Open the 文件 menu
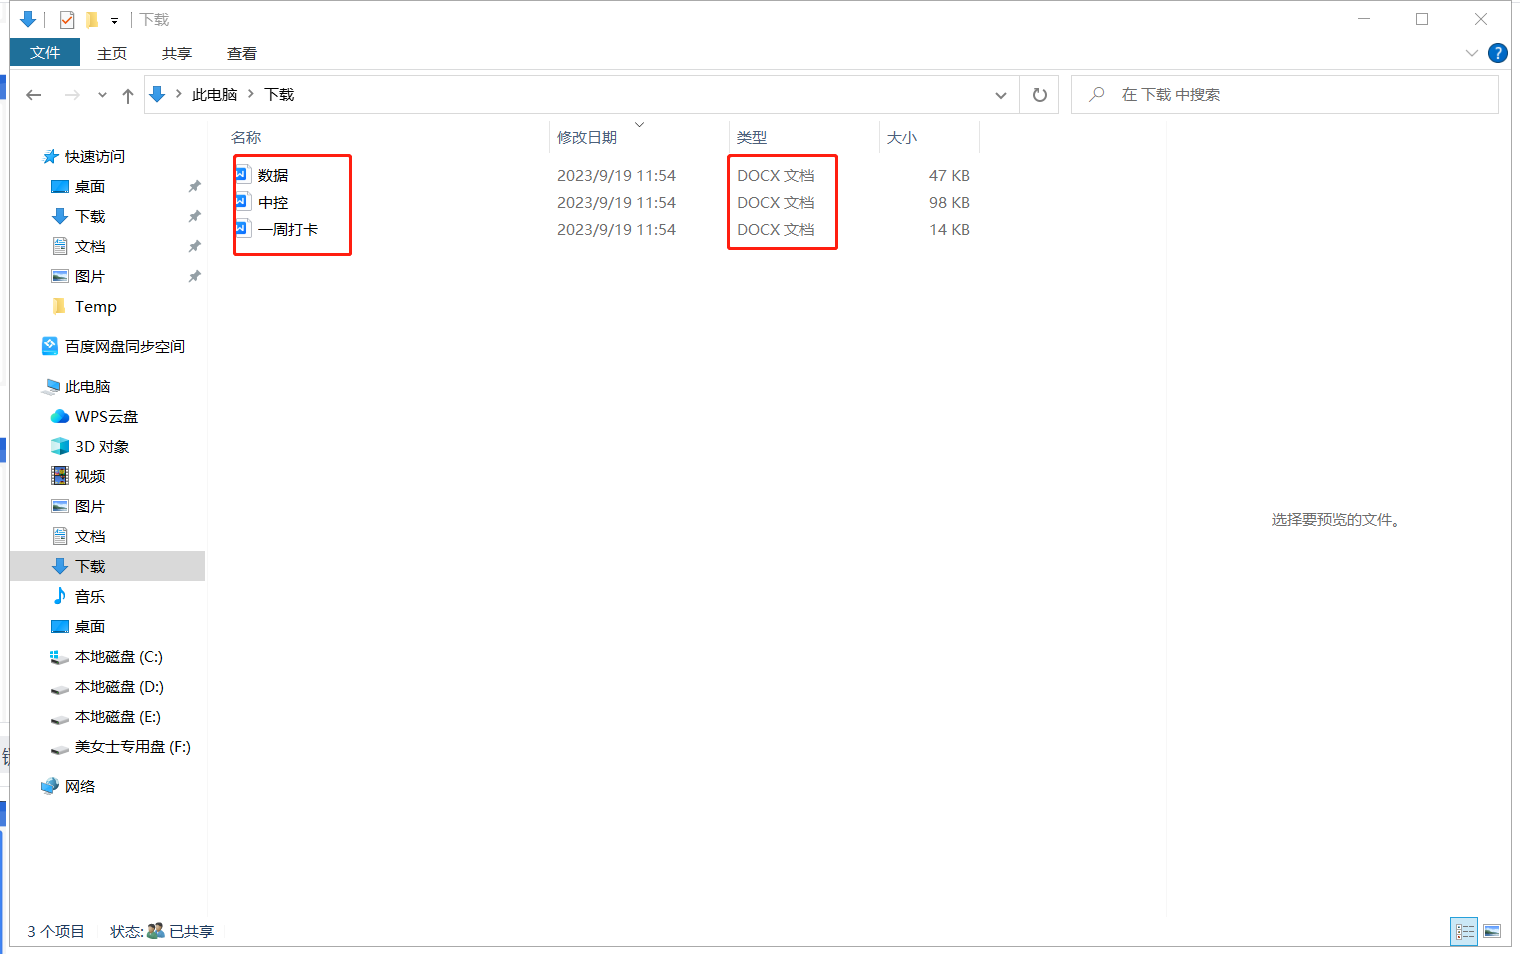Viewport: 1520px width, 954px height. [x=44, y=53]
